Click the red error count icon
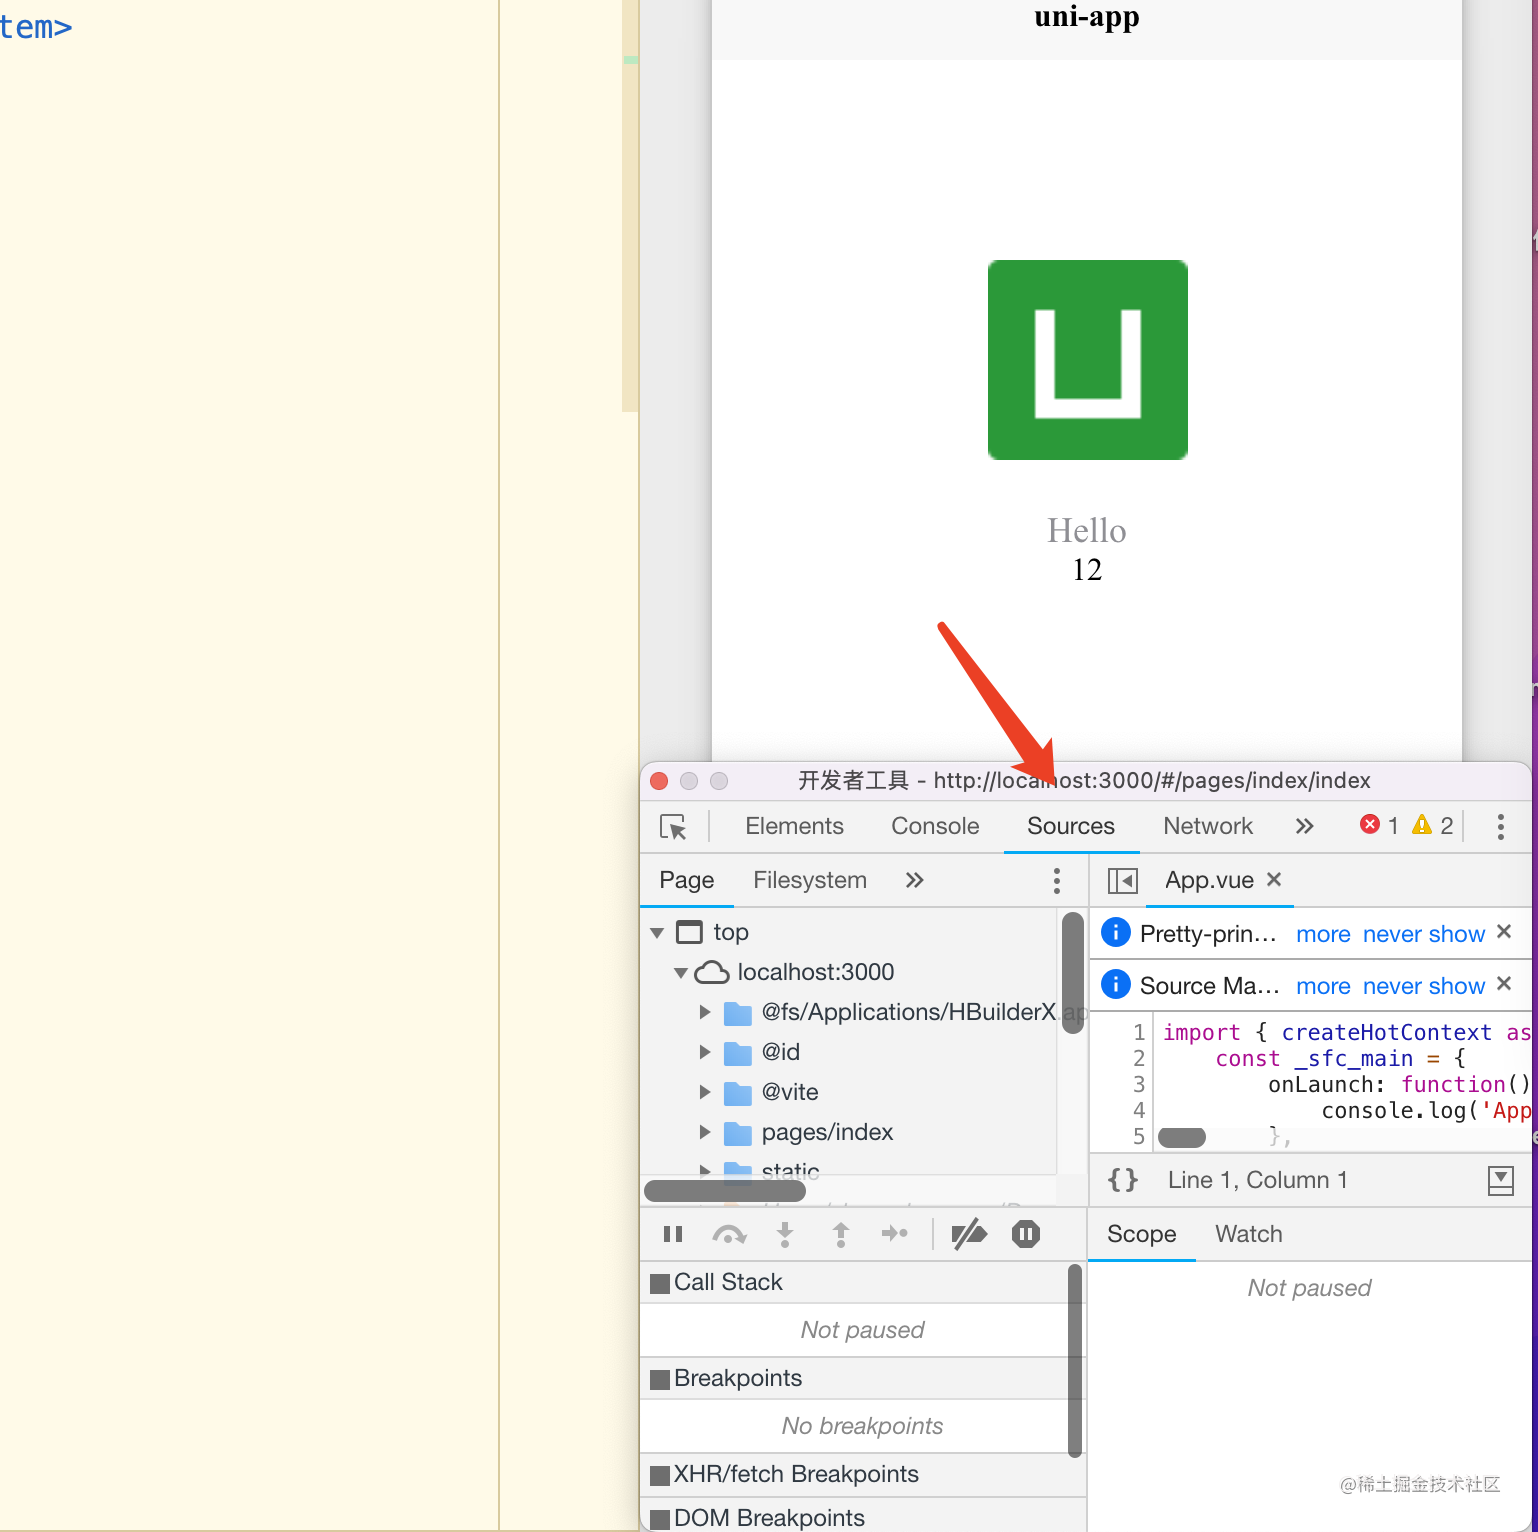The height and width of the screenshot is (1532, 1538). tap(1369, 824)
